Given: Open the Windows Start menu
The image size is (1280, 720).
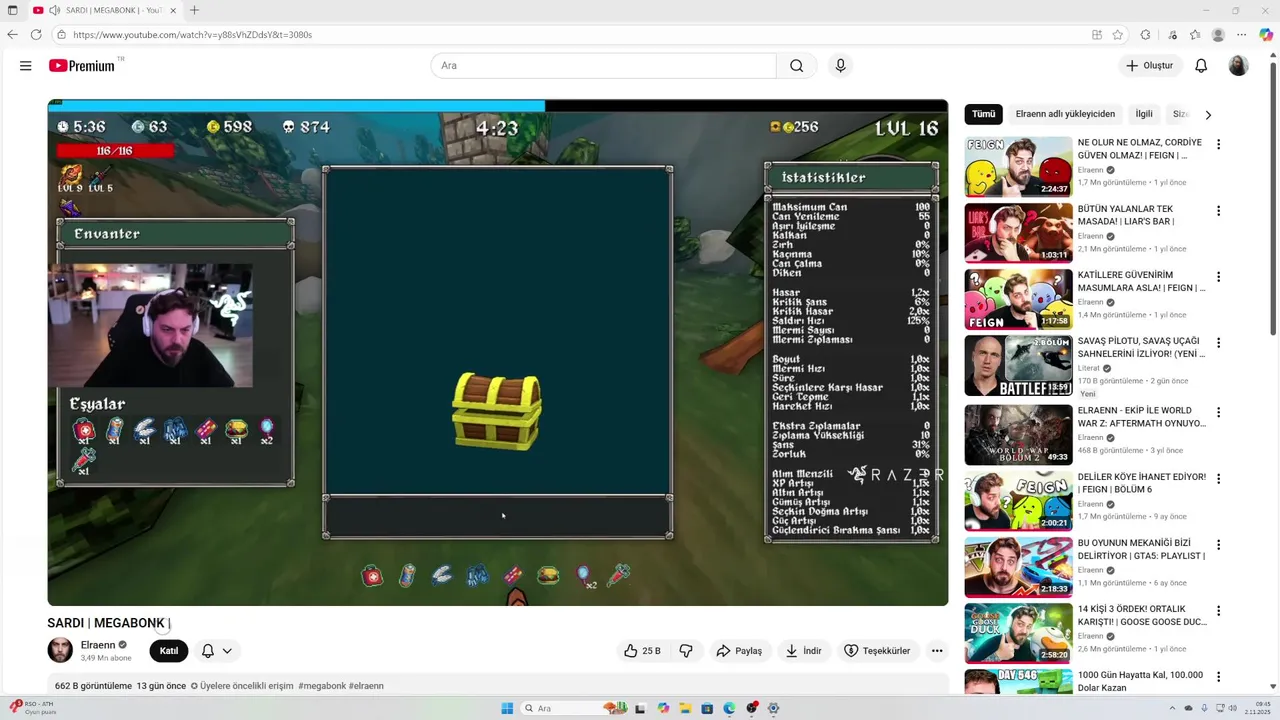Looking at the screenshot, I should click(507, 708).
